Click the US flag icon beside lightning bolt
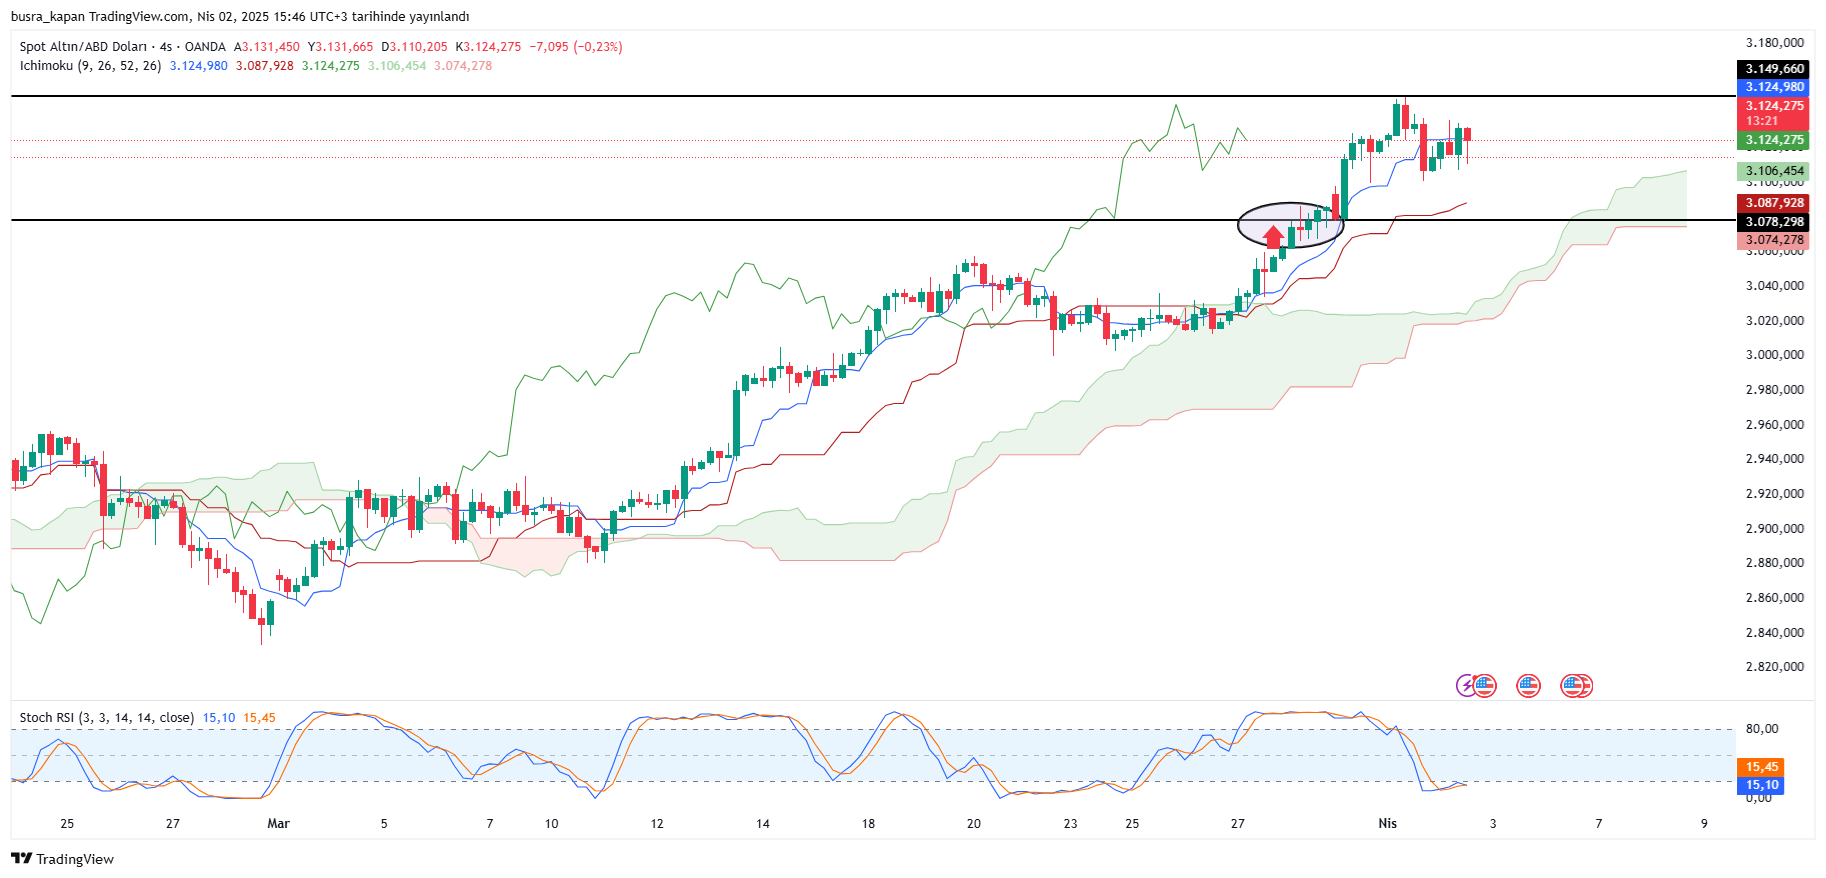Image resolution: width=1826 pixels, height=878 pixels. click(1485, 686)
